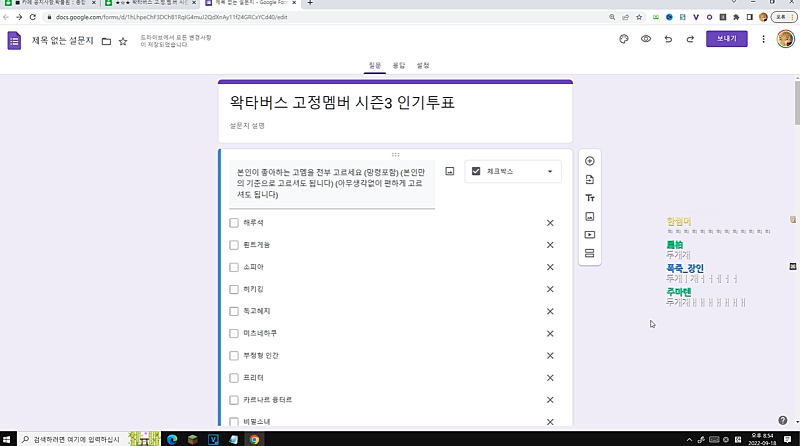The width and height of the screenshot is (800, 446).
Task: Click the preview eye icon
Action: pyautogui.click(x=646, y=39)
